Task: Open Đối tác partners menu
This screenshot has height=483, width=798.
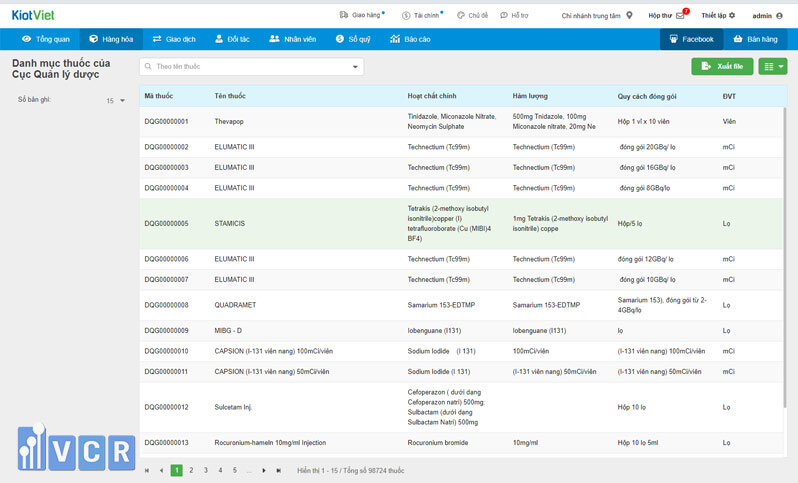Action: point(232,39)
